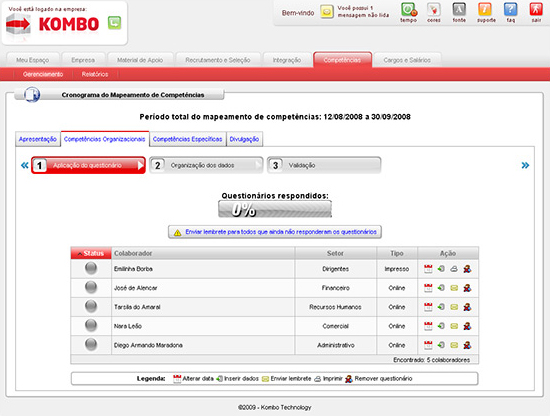Go to previous step with left double arrow
The height and width of the screenshot is (416, 550).
pos(24,165)
